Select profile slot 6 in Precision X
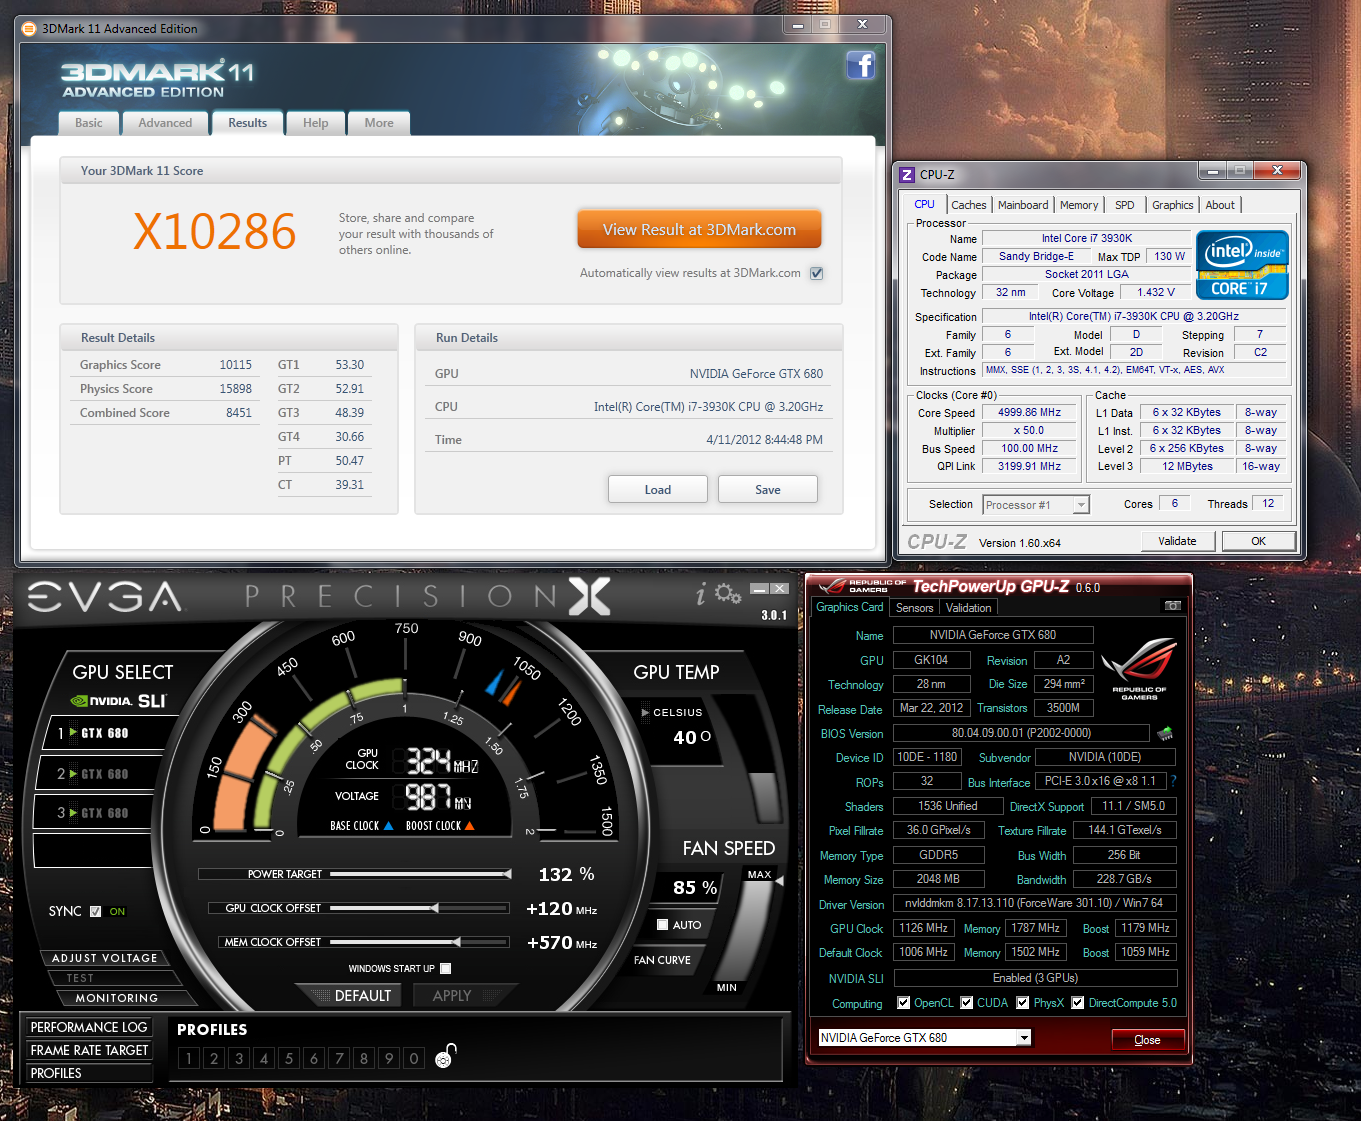The width and height of the screenshot is (1361, 1121). pyautogui.click(x=314, y=1058)
